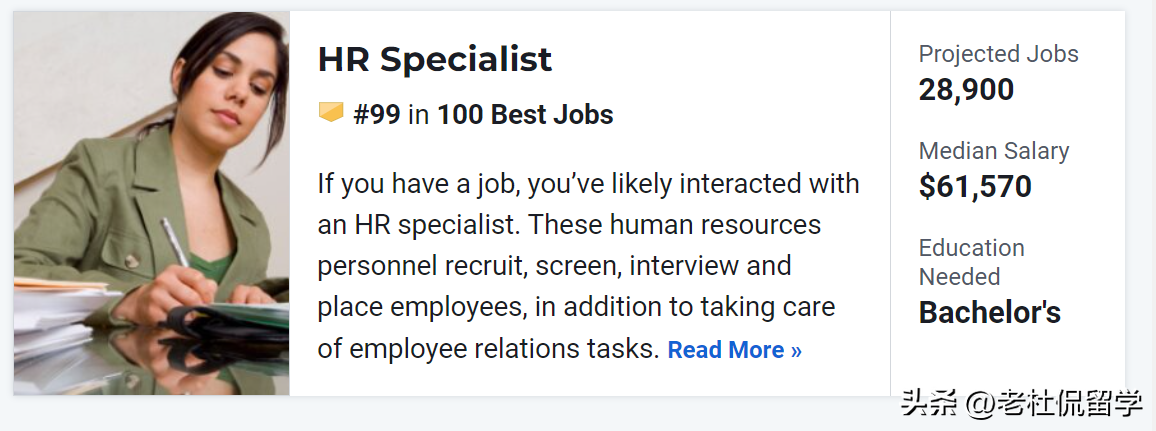Open the HR Specialist job title
Viewport: 1156px width, 431px height.
tap(434, 59)
